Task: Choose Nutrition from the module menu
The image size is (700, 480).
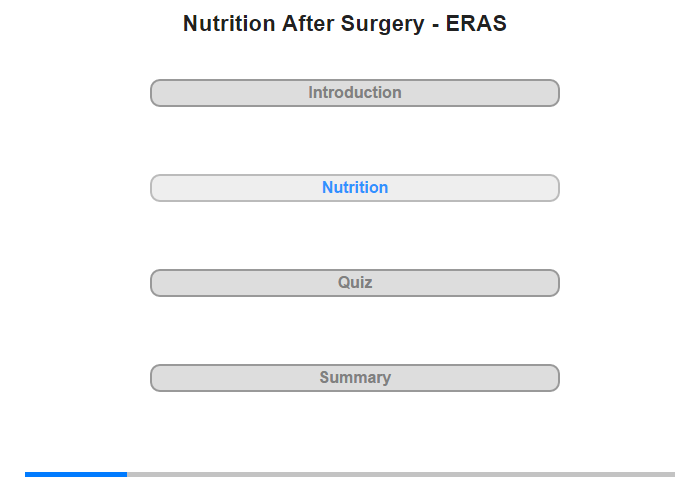Action: pos(355,188)
